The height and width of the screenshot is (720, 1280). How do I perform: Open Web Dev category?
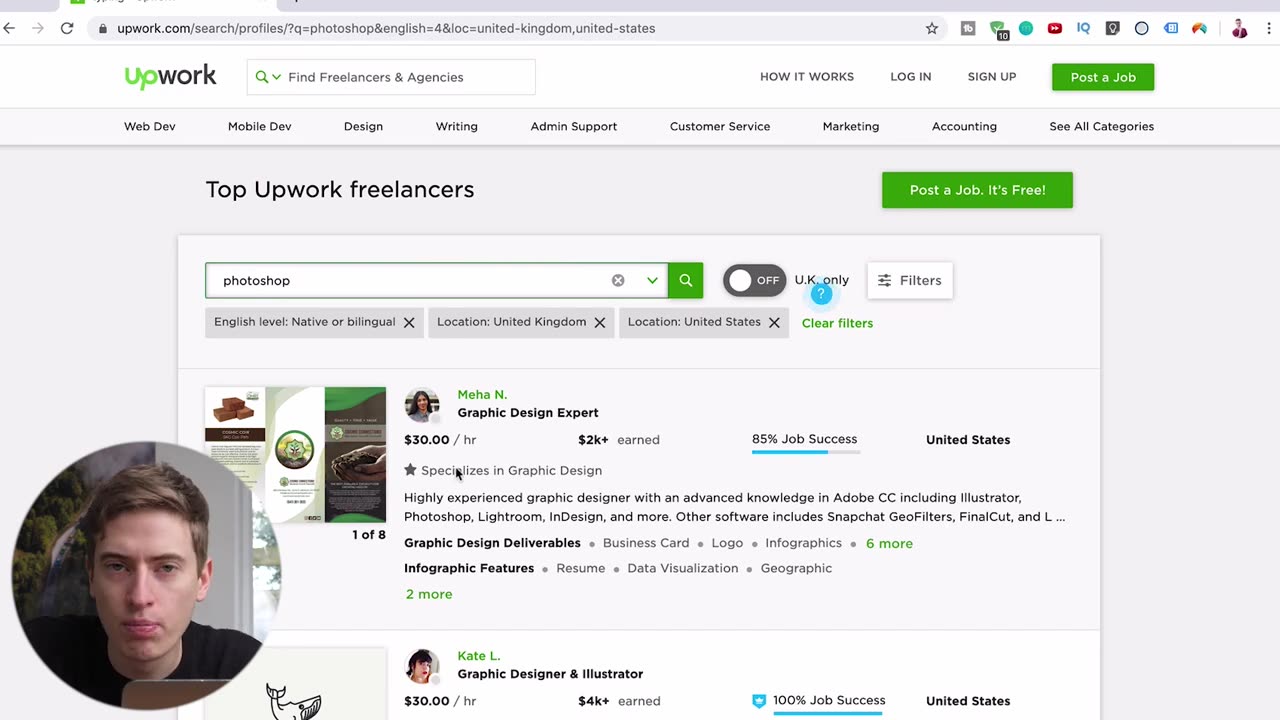tap(150, 126)
